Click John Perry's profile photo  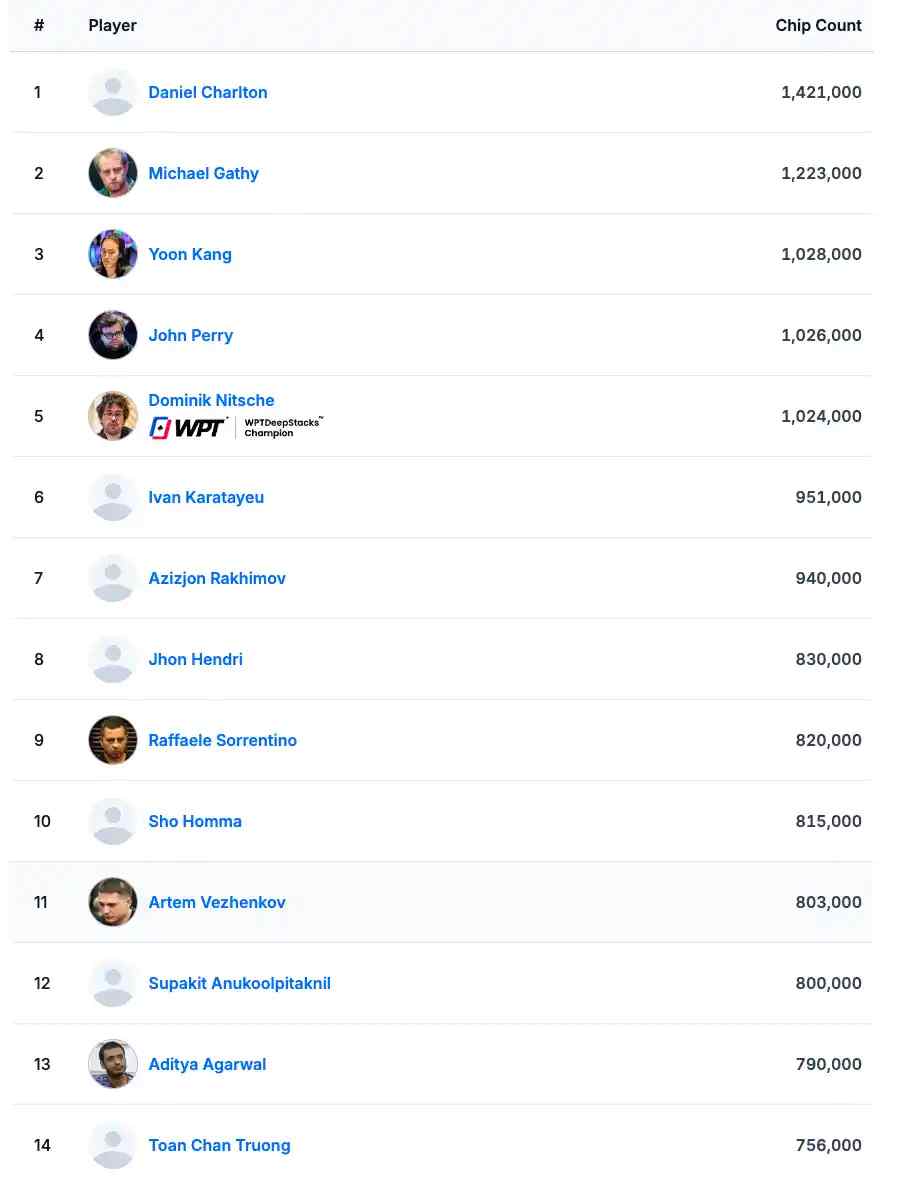point(113,335)
